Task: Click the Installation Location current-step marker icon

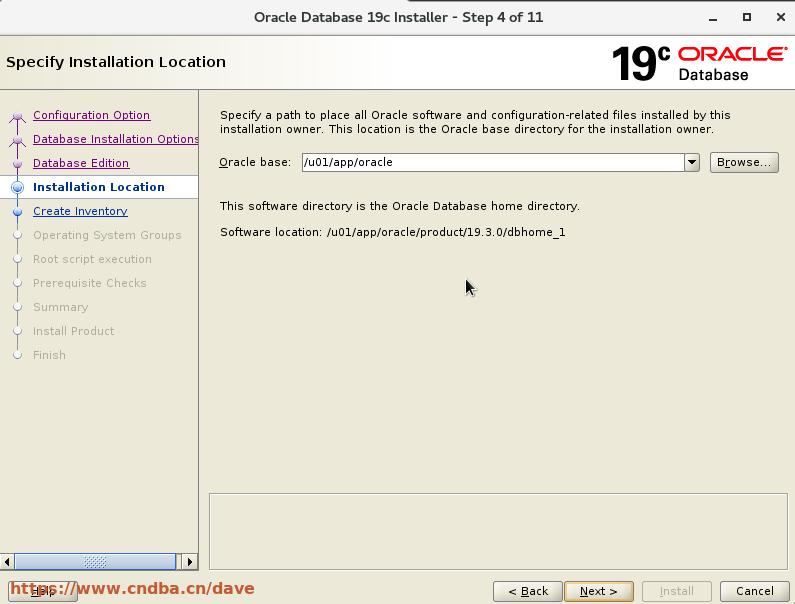Action: click(18, 188)
